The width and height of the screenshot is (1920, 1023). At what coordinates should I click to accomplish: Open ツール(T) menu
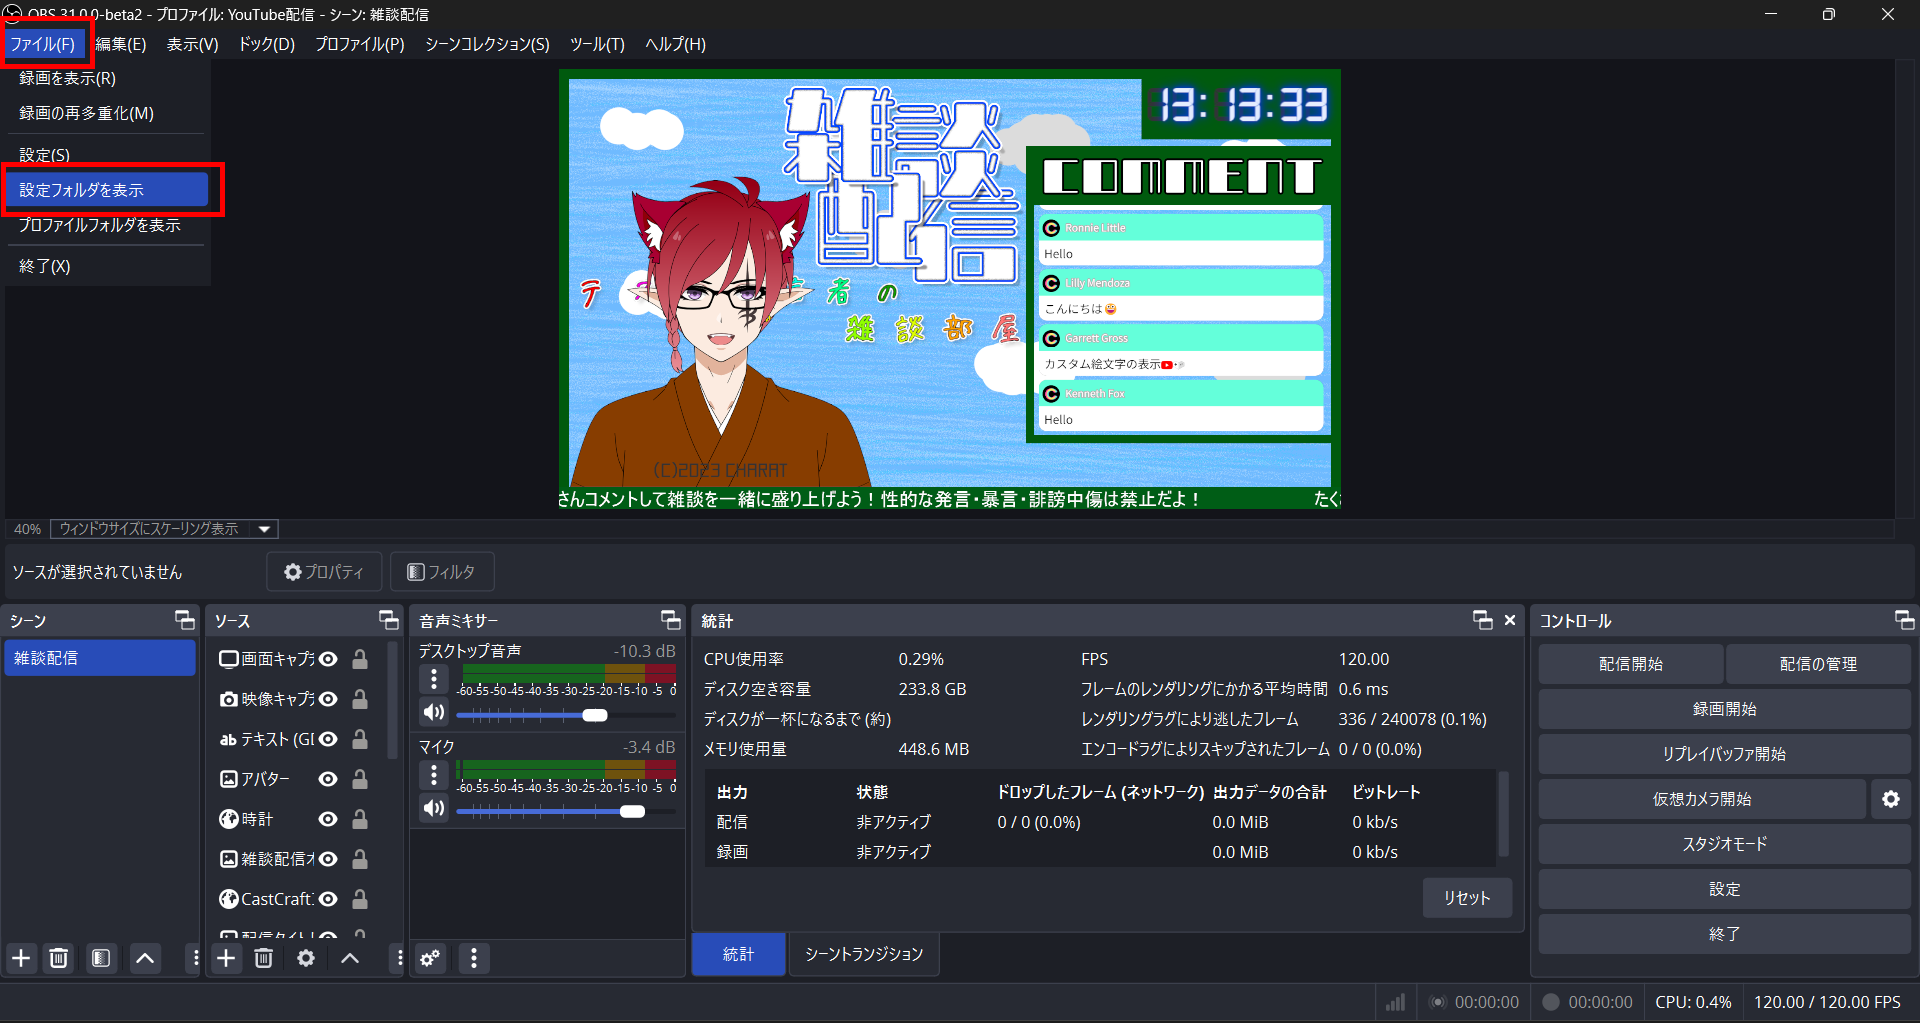click(x=597, y=44)
